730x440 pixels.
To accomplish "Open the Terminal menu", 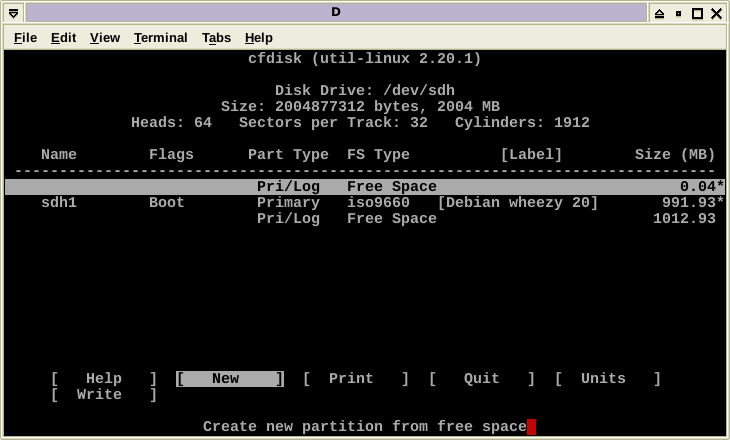I will click(160, 38).
